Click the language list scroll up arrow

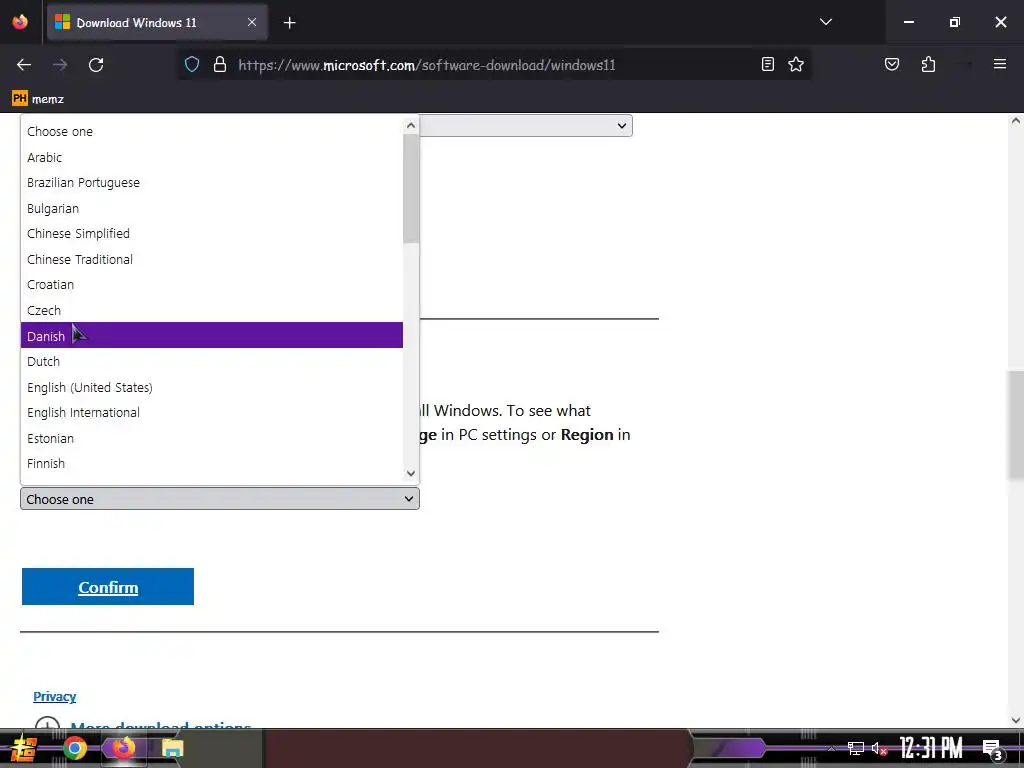coord(411,125)
